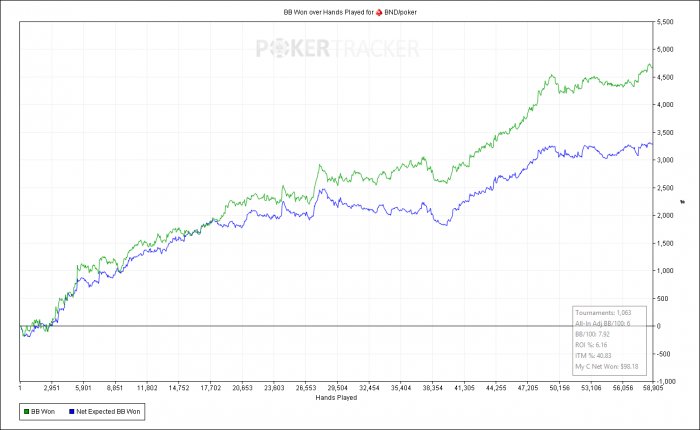Screen dimensions: 700x430
Task: Click the 'Hands Played' x-axis label
Action: (336, 397)
